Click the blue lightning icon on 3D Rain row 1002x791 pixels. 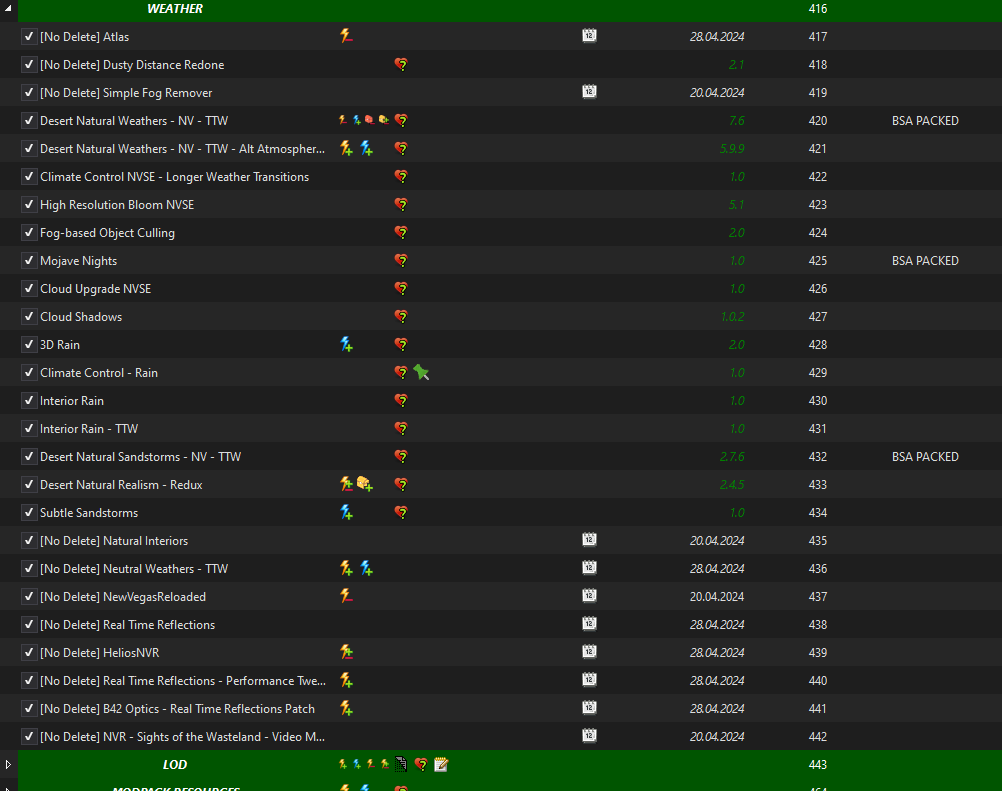coord(346,344)
